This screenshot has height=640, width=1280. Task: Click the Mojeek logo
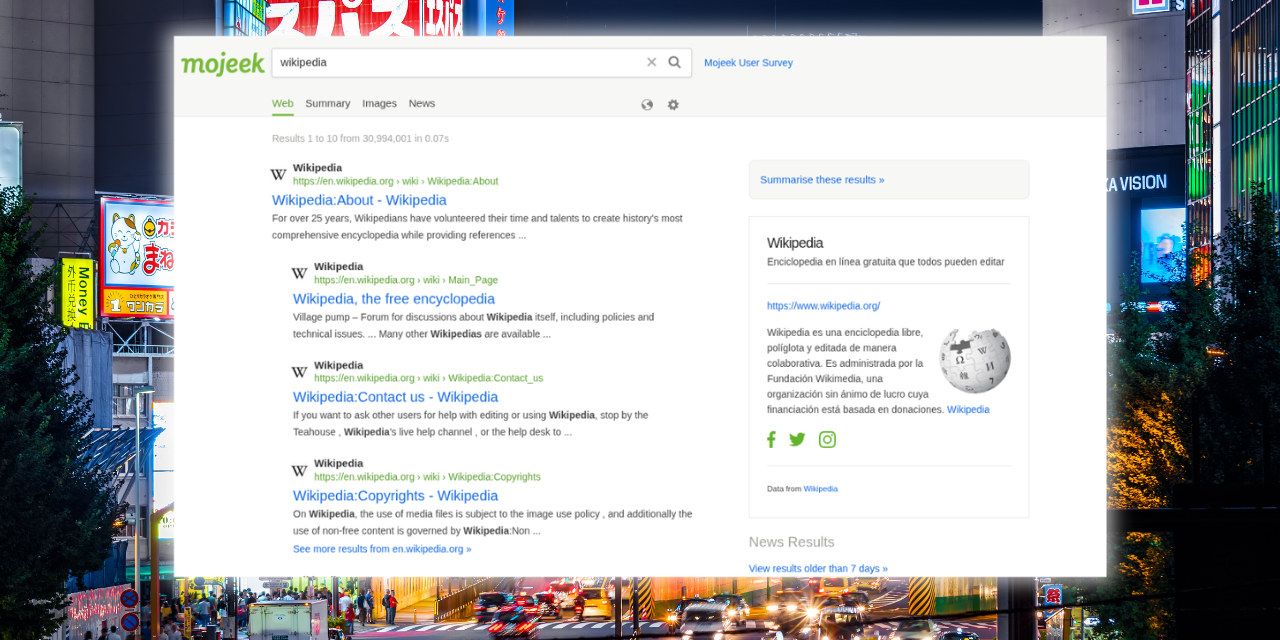tap(223, 63)
